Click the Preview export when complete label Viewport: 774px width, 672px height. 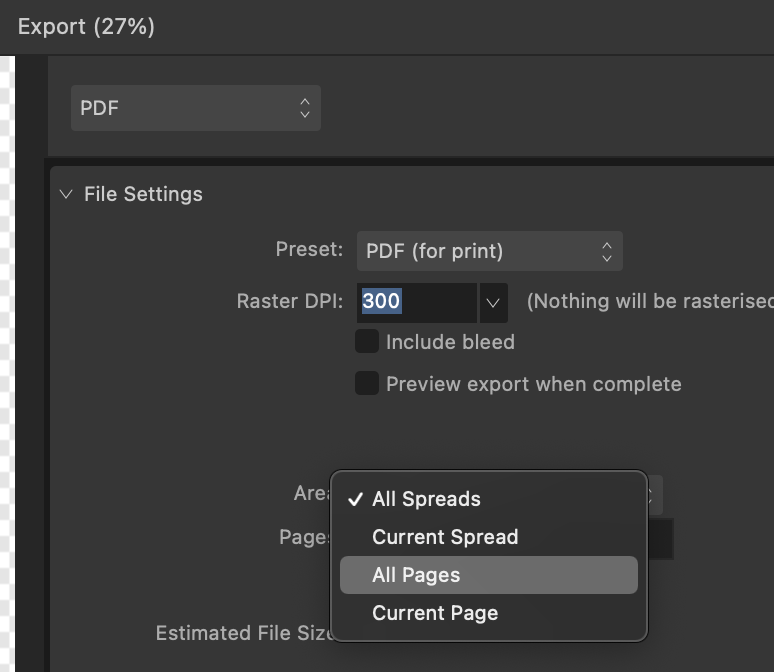coord(534,384)
